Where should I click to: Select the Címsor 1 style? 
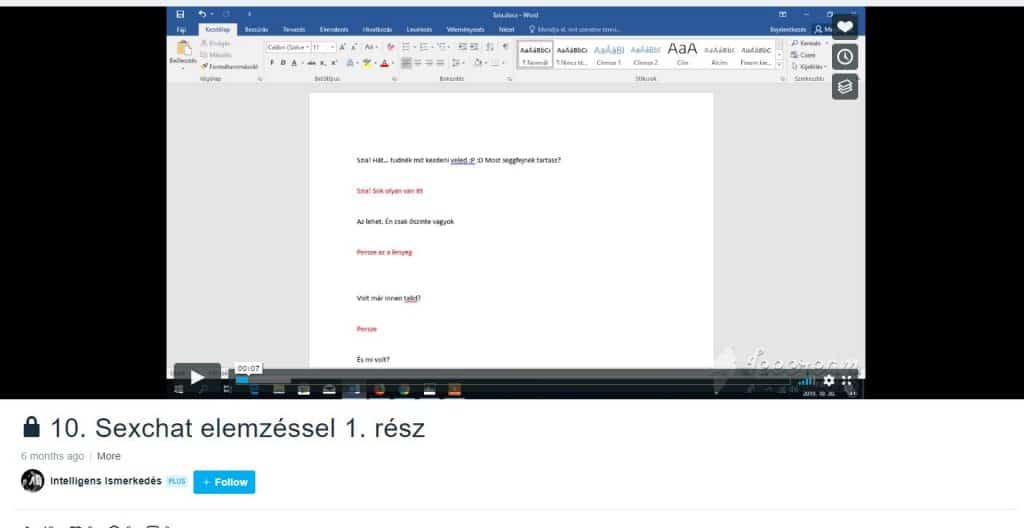(608, 52)
